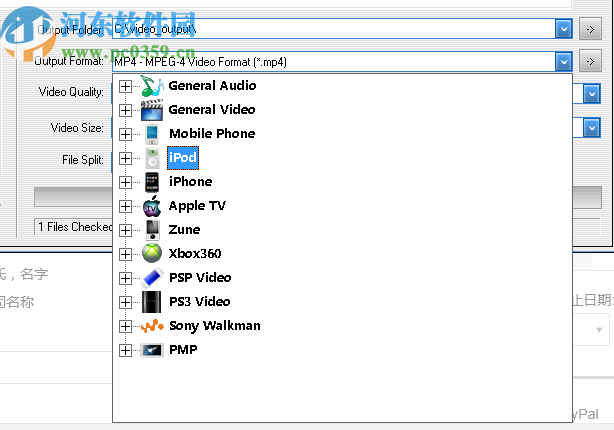Choose the PMP category label
The width and height of the screenshot is (614, 430).
183,350
